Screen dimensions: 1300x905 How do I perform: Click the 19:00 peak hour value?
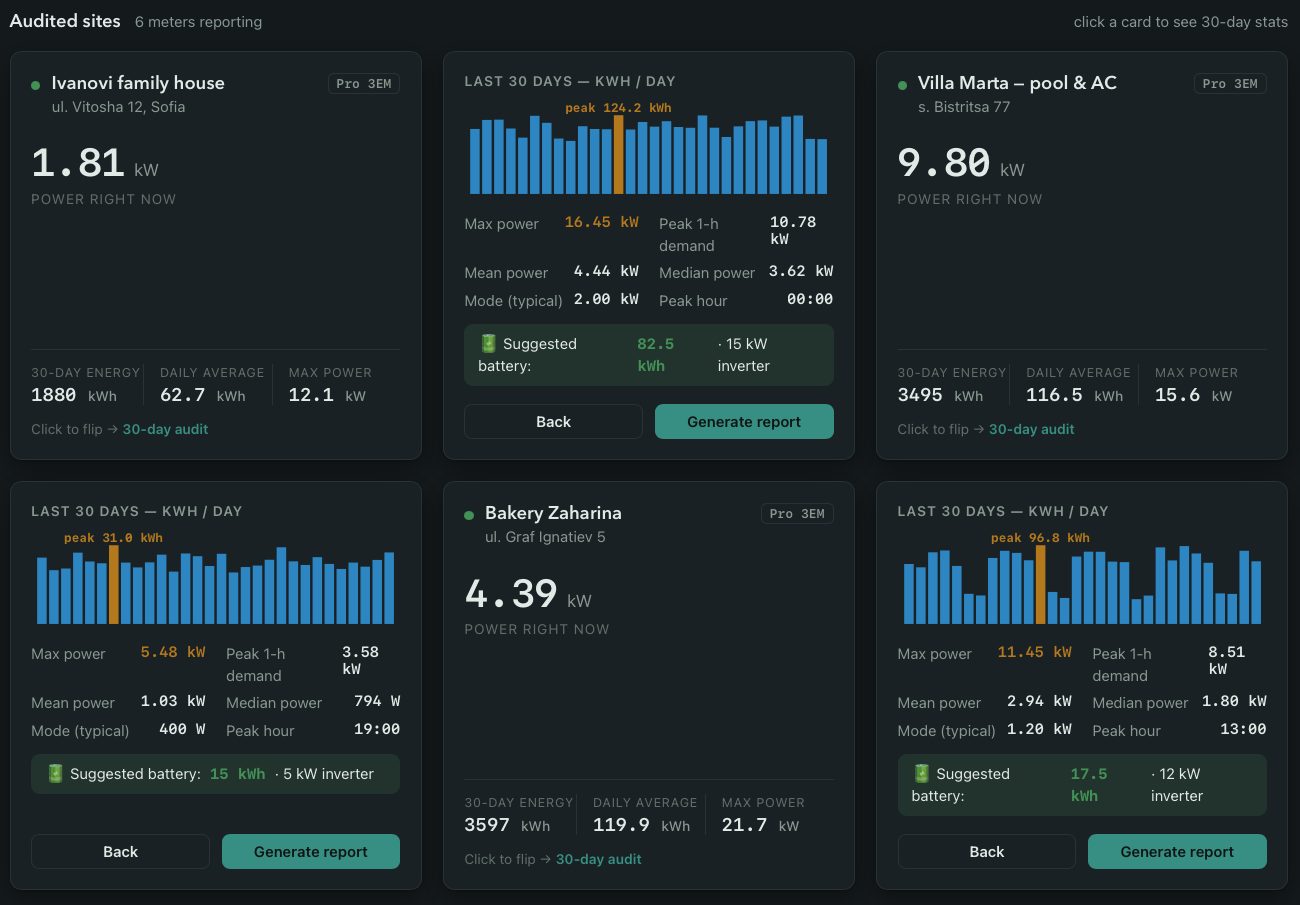click(x=377, y=729)
